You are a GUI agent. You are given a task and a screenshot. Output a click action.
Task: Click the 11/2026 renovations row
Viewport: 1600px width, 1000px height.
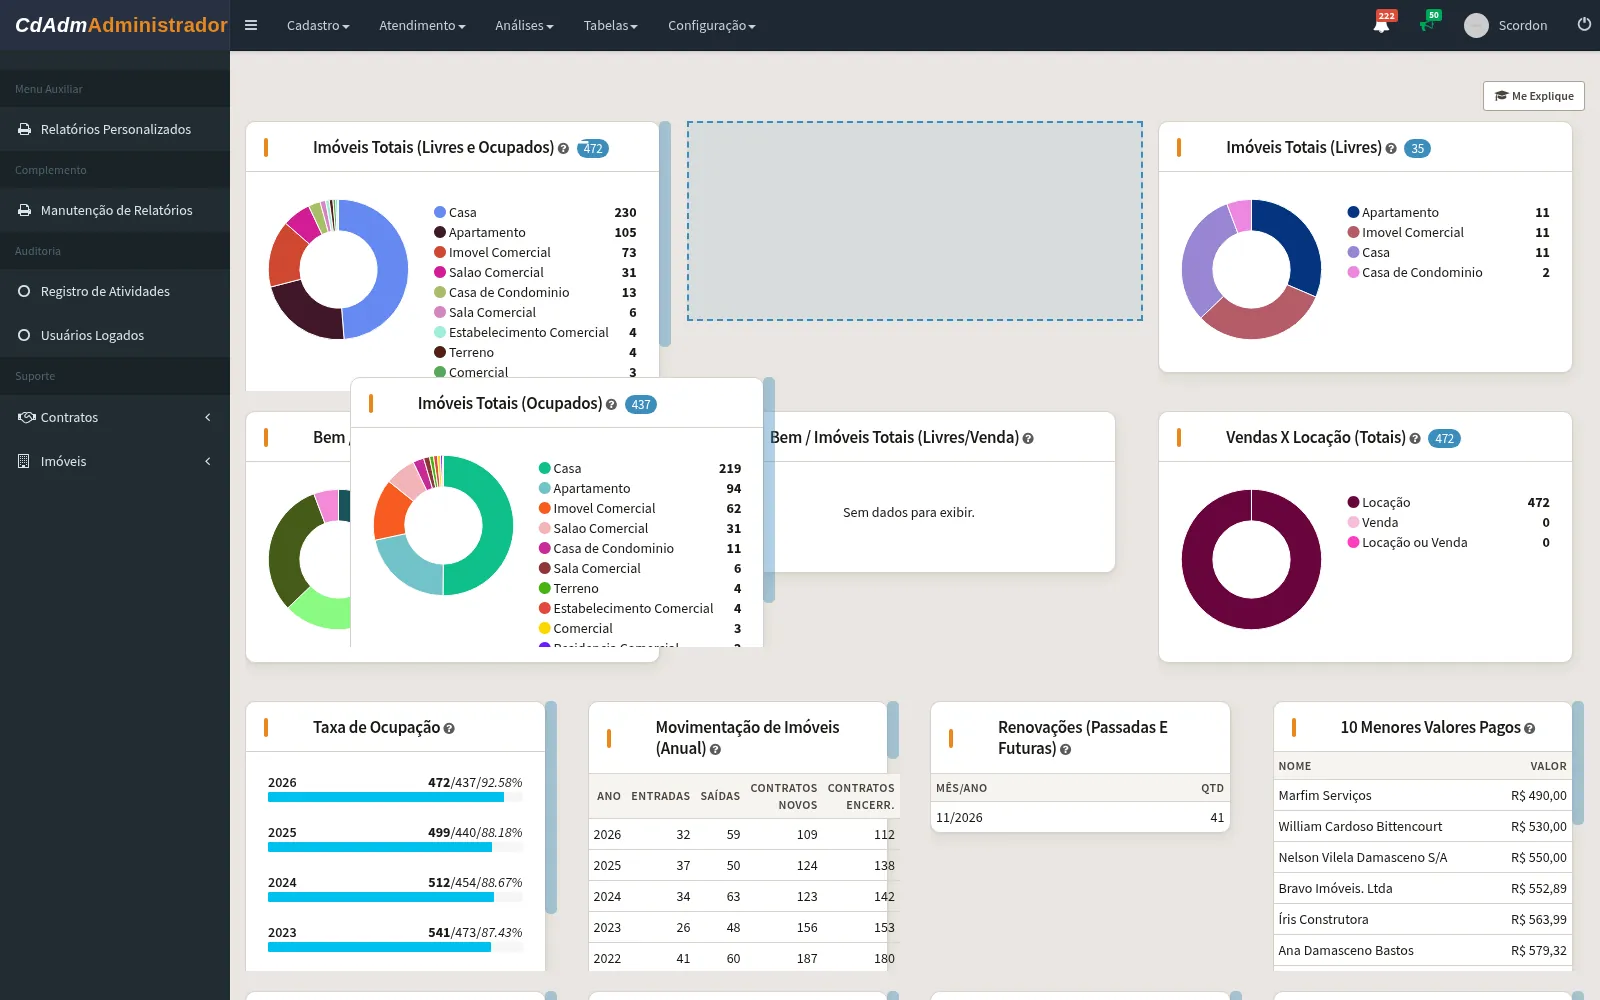pos(1080,817)
